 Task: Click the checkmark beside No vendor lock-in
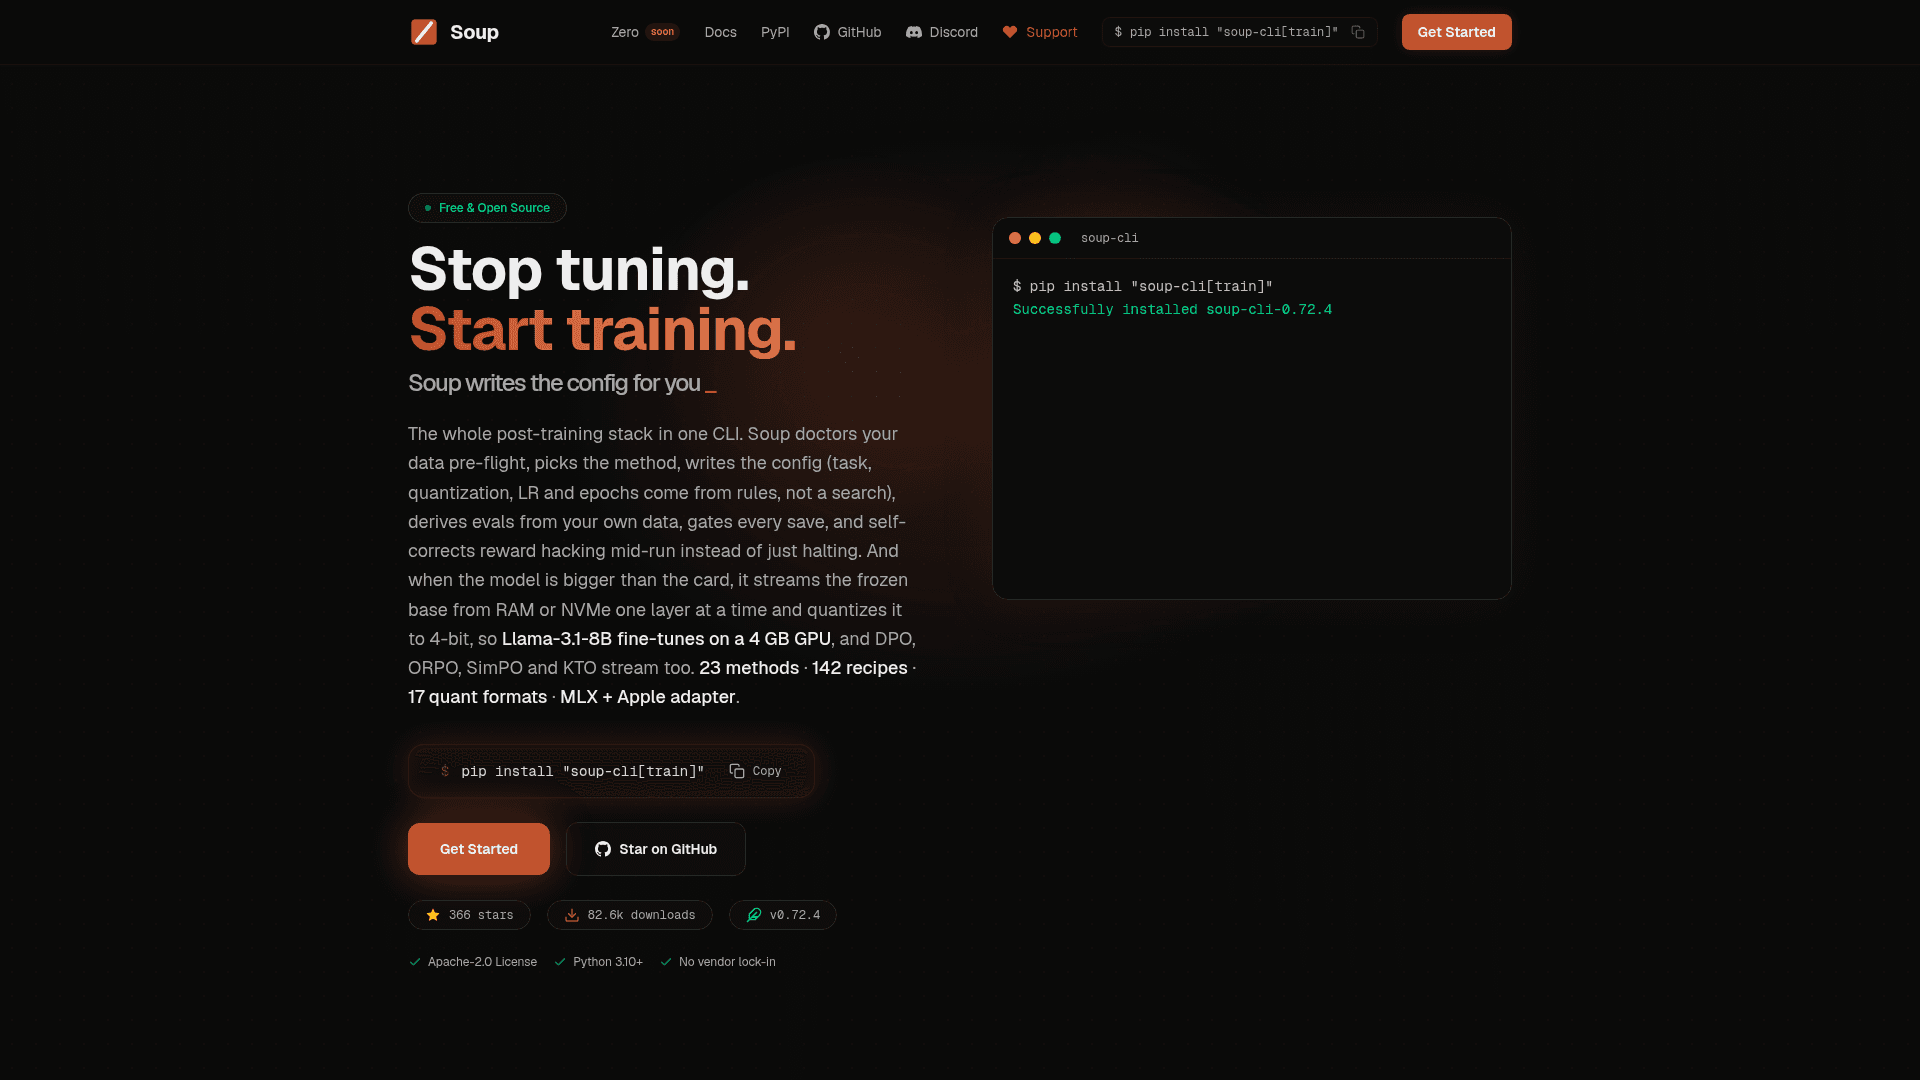tap(666, 962)
